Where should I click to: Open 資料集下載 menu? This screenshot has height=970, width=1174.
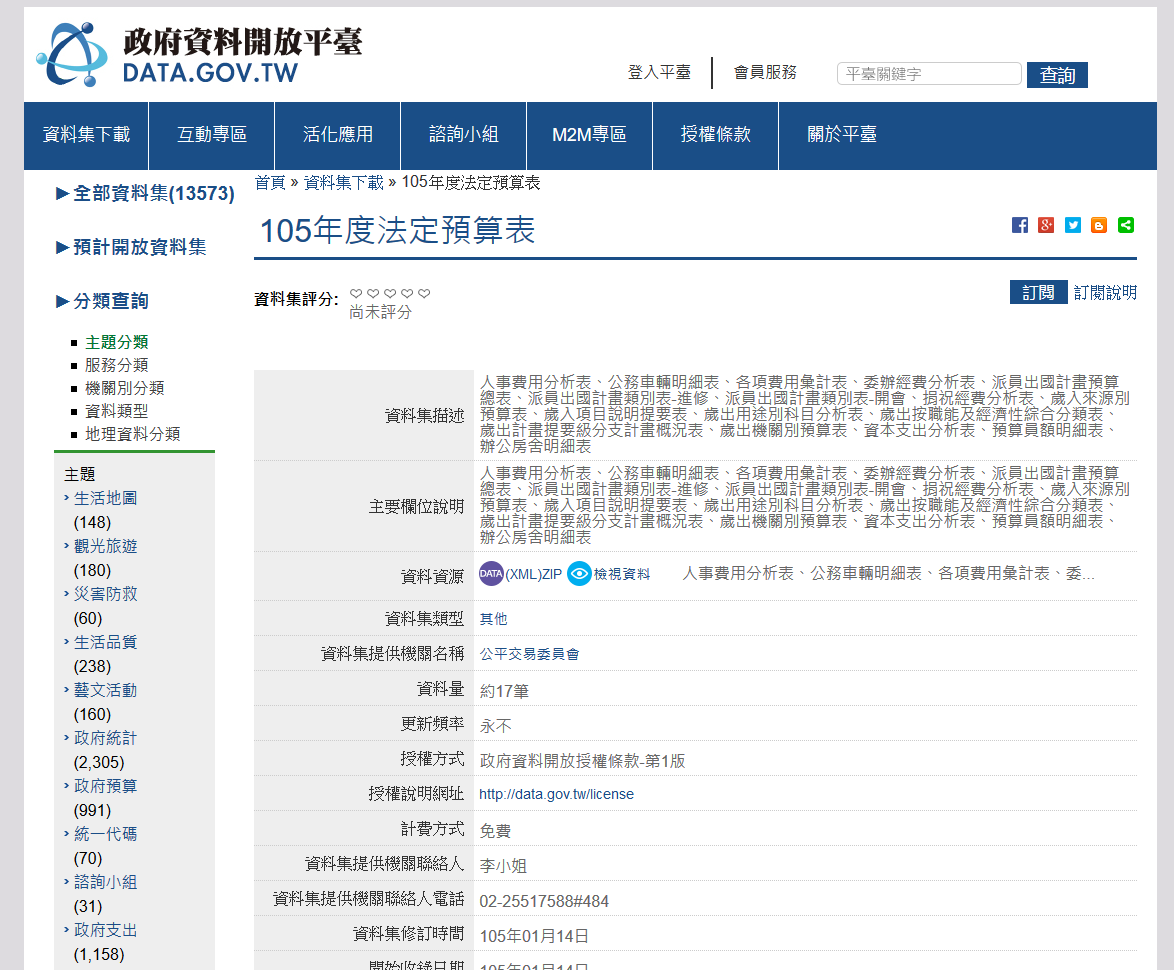[86, 135]
